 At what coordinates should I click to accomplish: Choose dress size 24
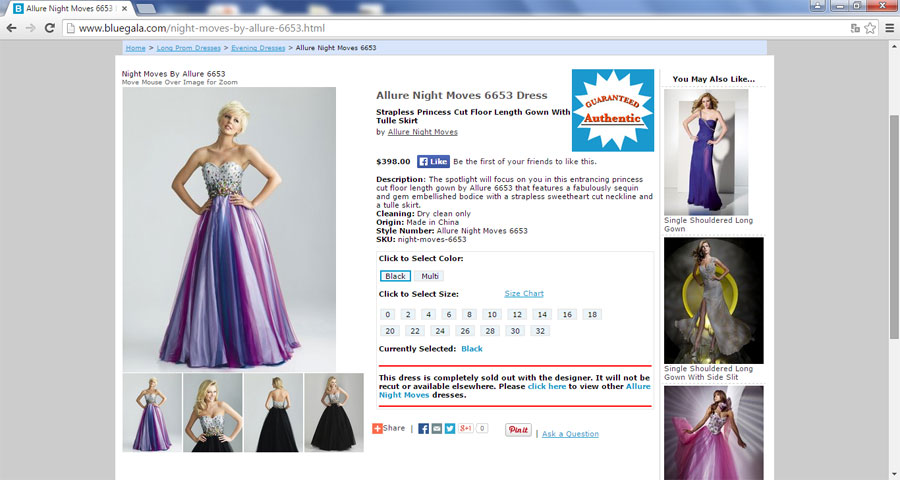[x=440, y=330]
